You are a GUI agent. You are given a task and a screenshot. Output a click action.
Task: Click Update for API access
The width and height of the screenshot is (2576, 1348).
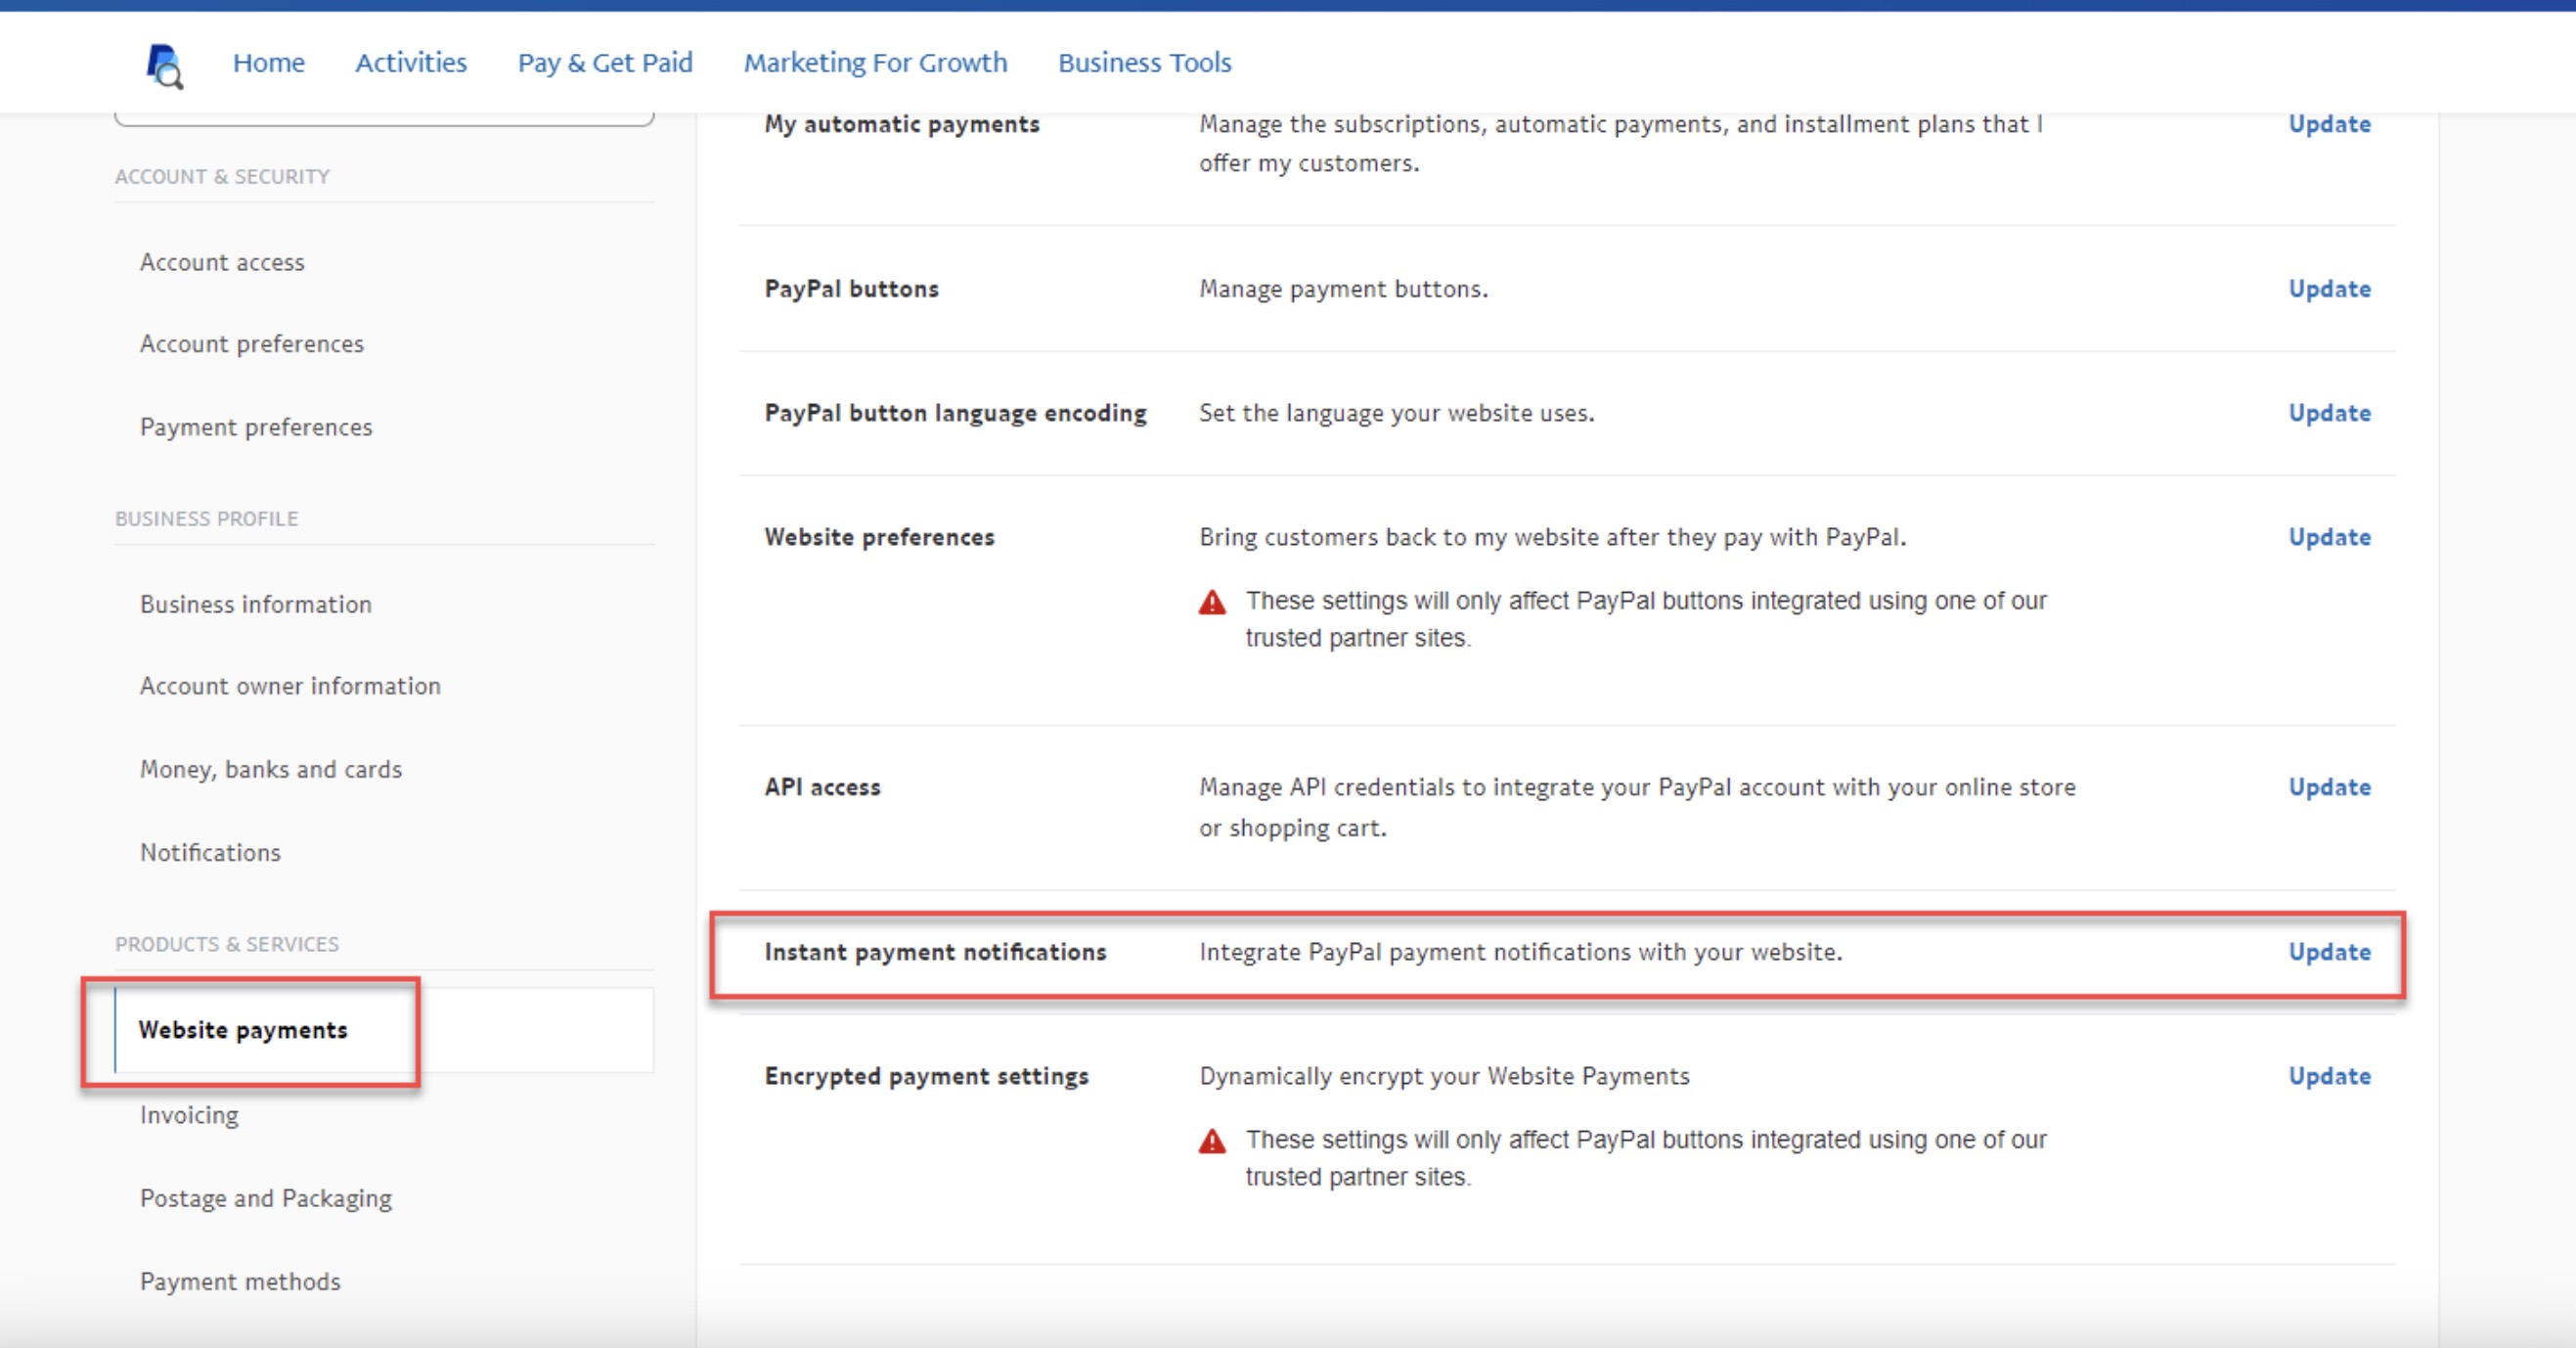coord(2330,787)
